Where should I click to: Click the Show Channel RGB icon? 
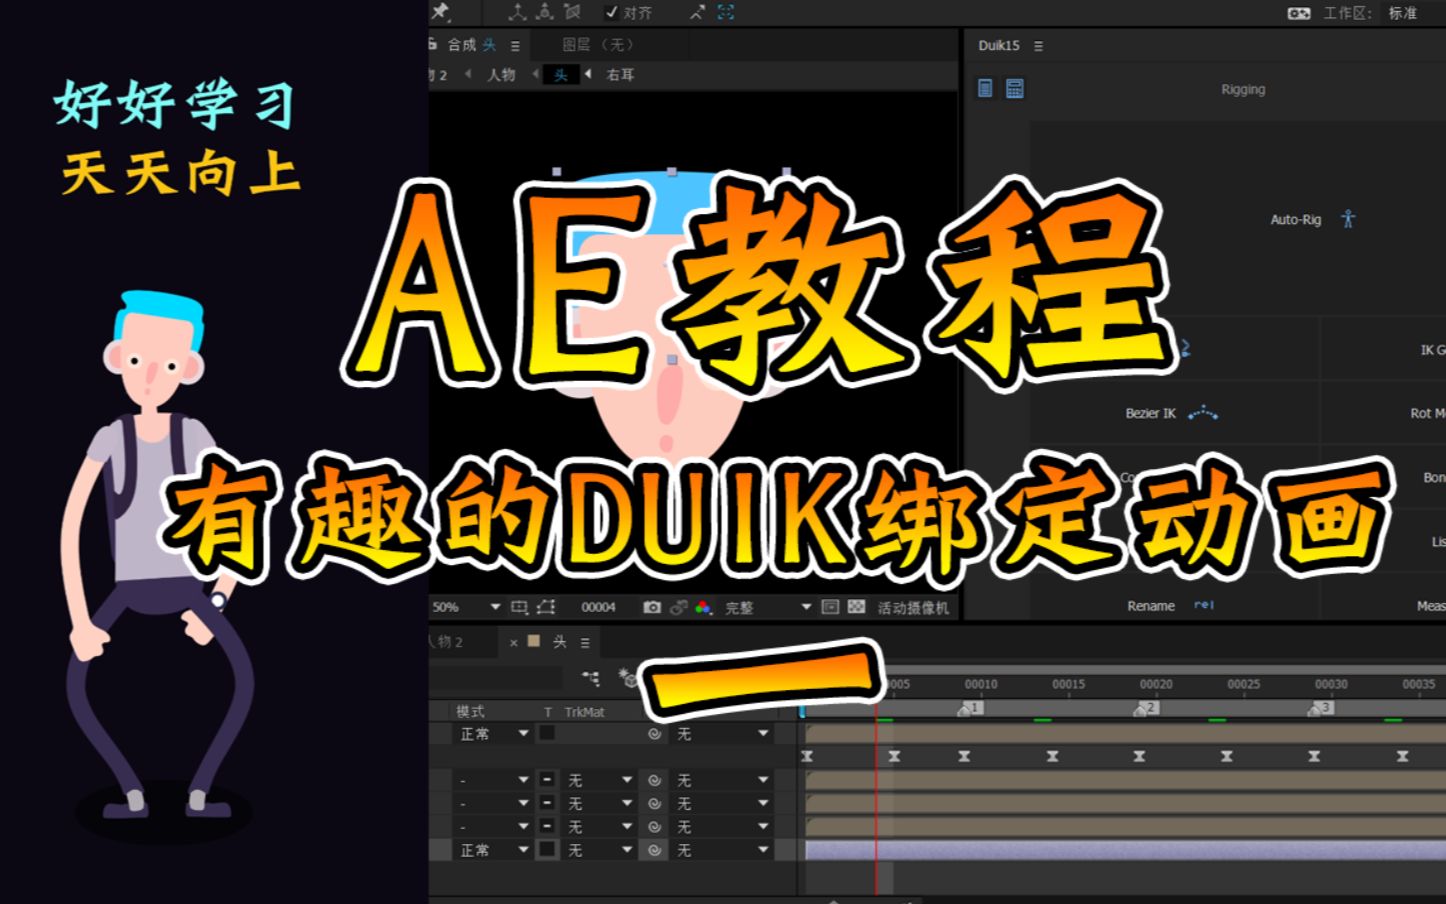click(x=701, y=607)
